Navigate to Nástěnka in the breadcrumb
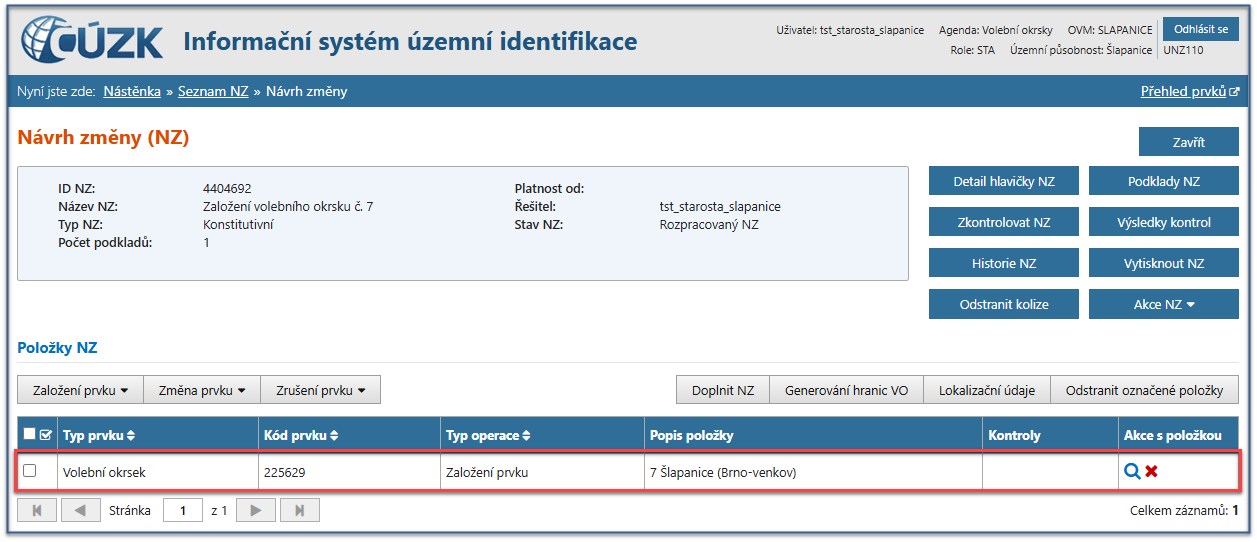The image size is (1257, 542). (x=132, y=91)
